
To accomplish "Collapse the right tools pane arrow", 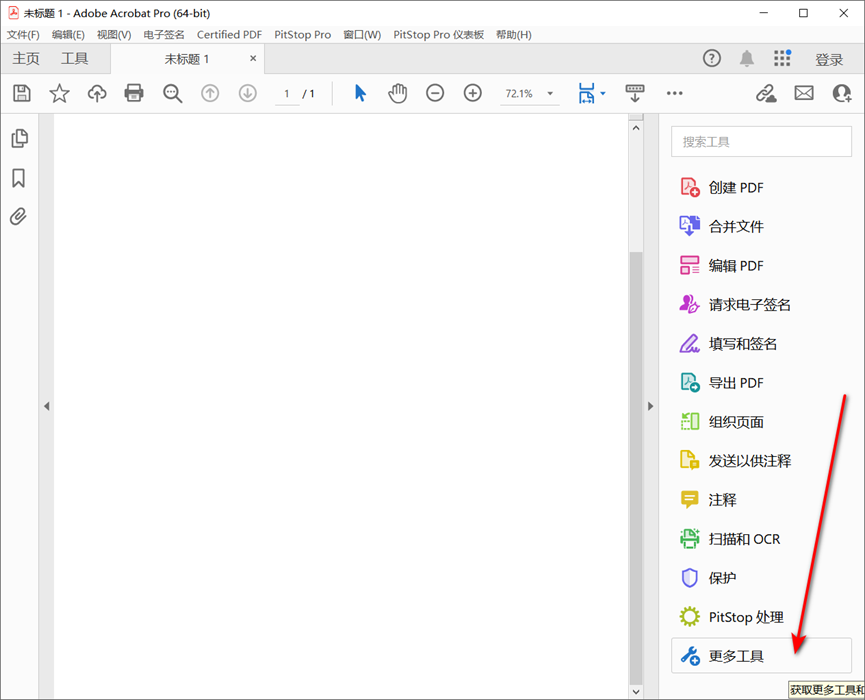I will pos(650,406).
